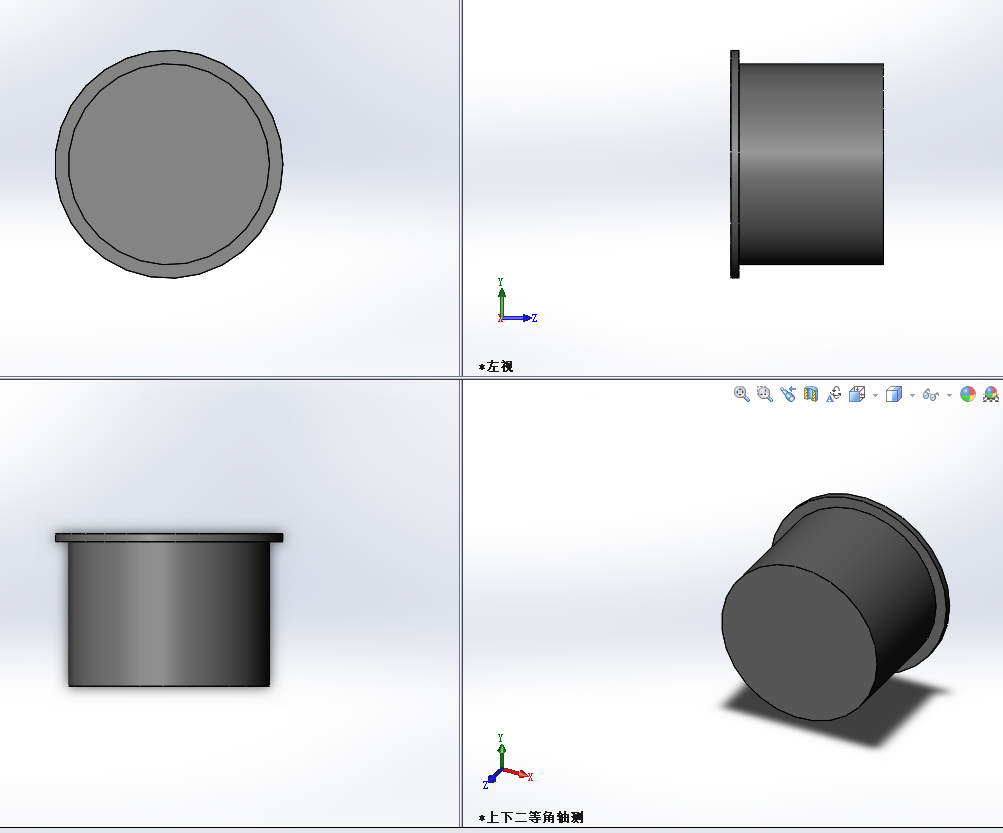This screenshot has height=833, width=1003.
Task: Expand the View Orientation dropdown arrow
Action: (875, 395)
